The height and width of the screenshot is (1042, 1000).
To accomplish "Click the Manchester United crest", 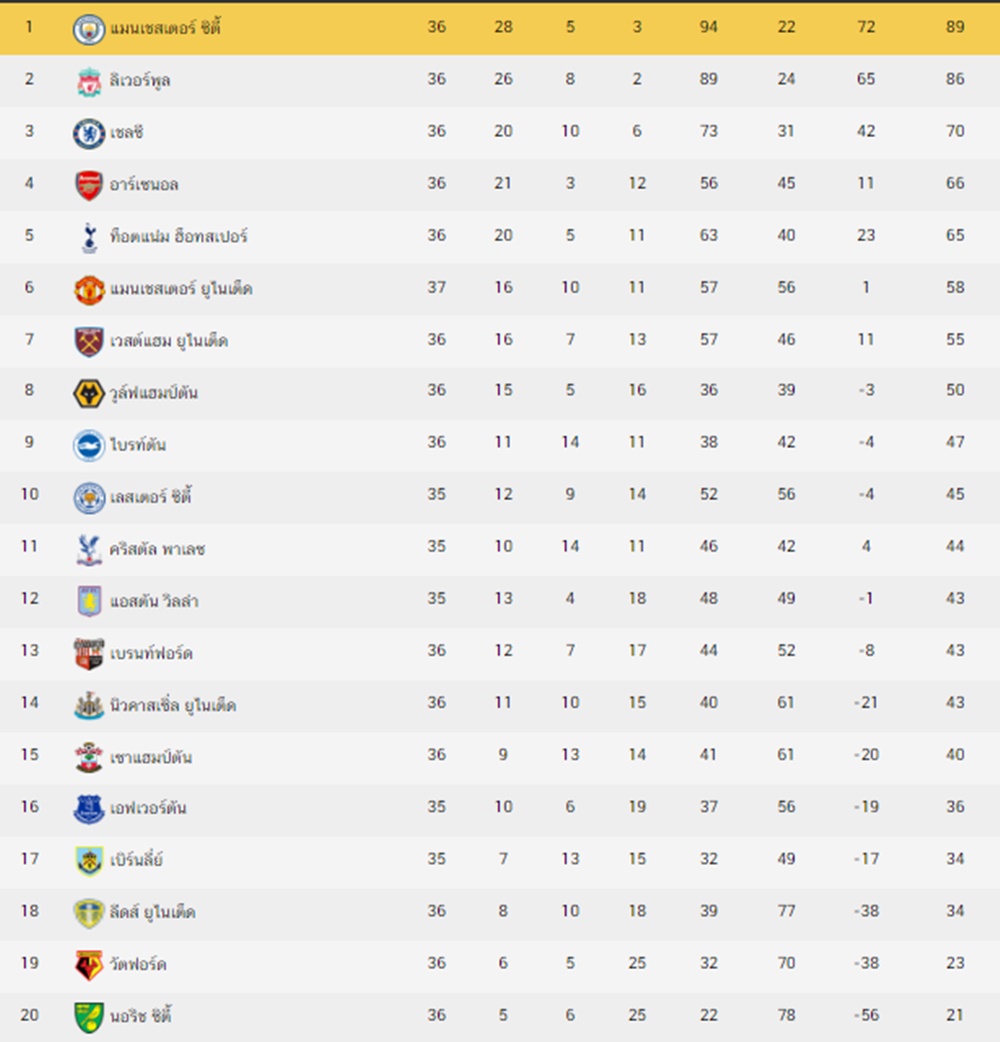I will point(88,289).
